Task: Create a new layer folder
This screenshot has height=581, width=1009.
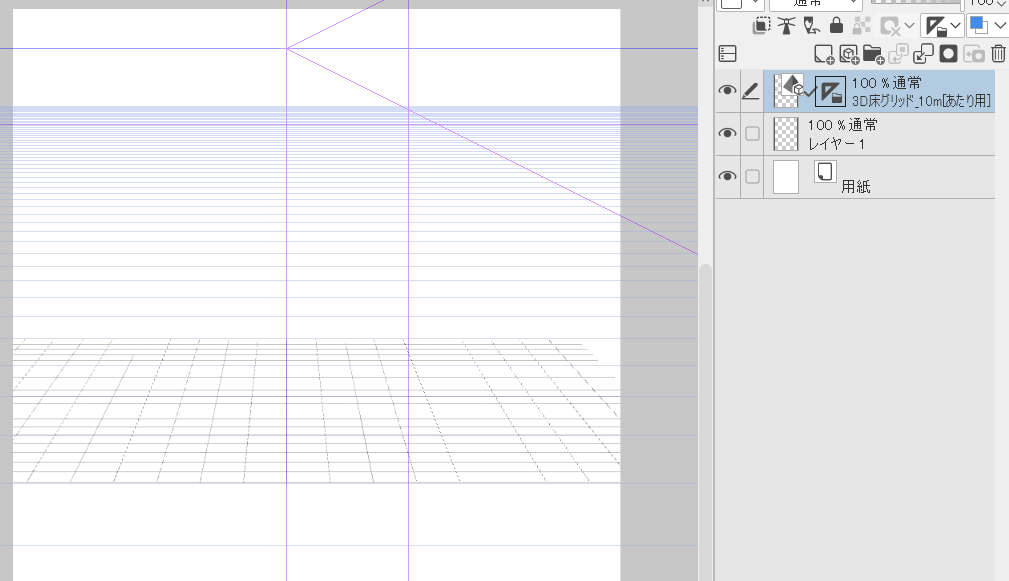Action: tap(872, 54)
